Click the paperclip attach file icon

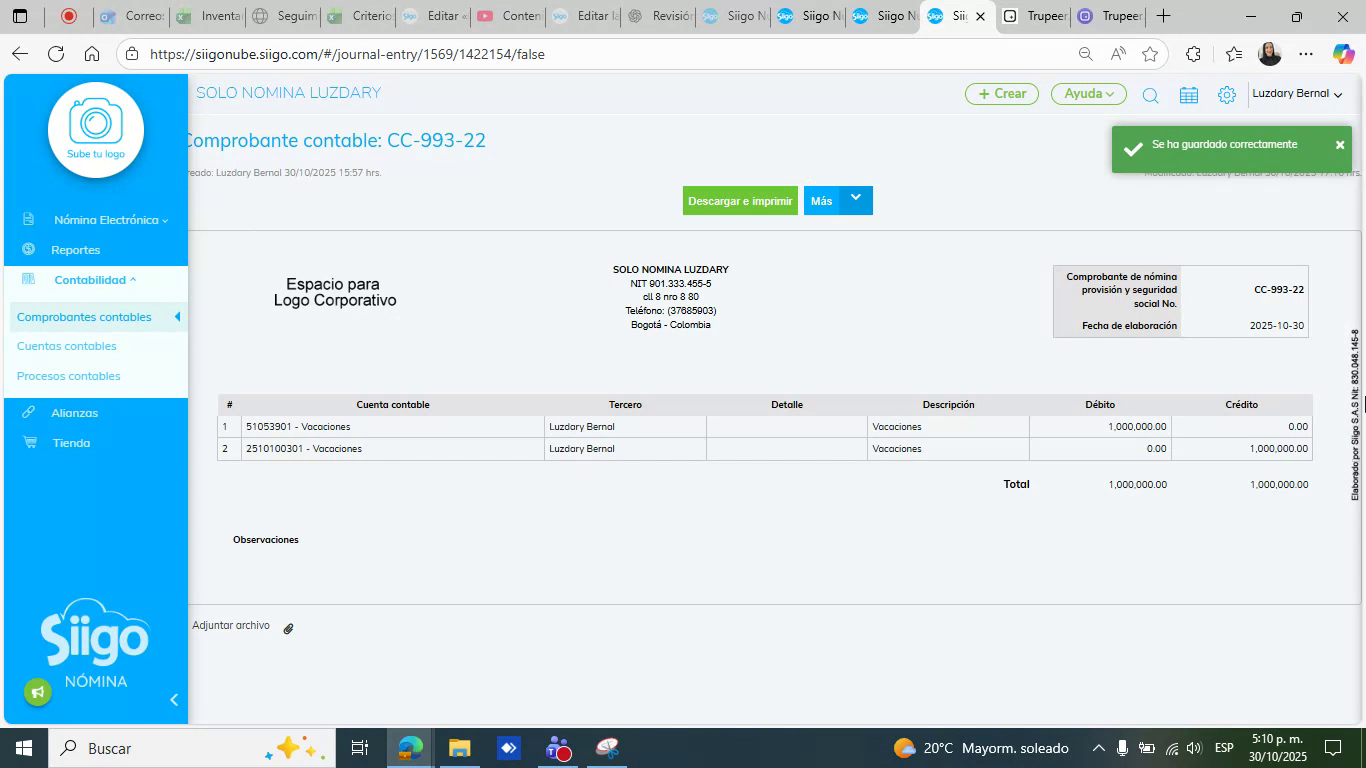[288, 629]
